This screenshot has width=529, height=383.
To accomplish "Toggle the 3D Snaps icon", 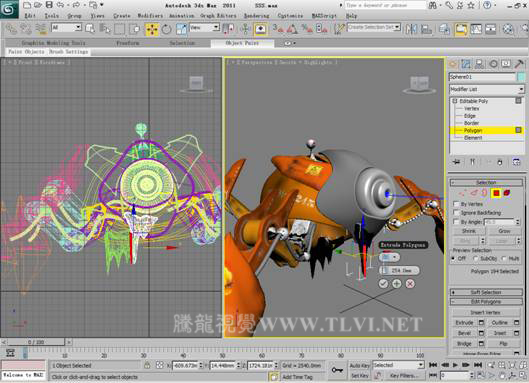I will tap(278, 29).
